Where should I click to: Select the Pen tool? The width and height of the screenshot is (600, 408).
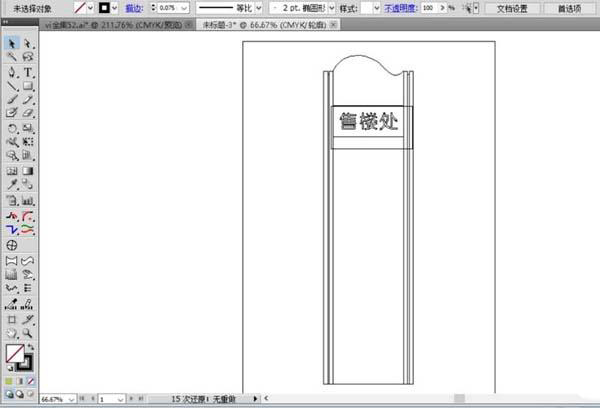click(x=11, y=72)
